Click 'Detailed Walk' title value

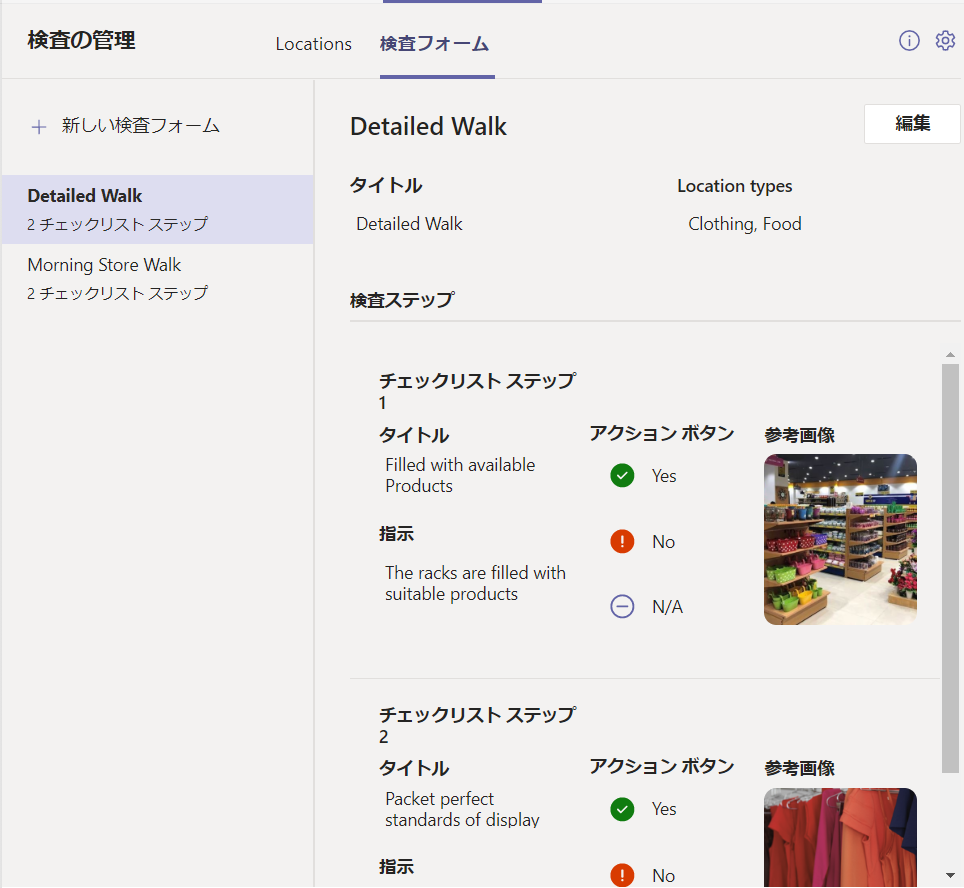point(409,224)
